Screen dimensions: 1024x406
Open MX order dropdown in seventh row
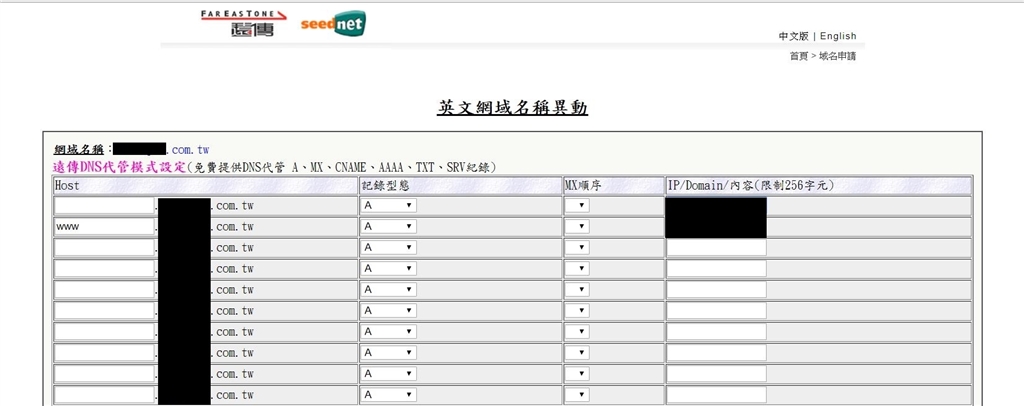point(577,332)
